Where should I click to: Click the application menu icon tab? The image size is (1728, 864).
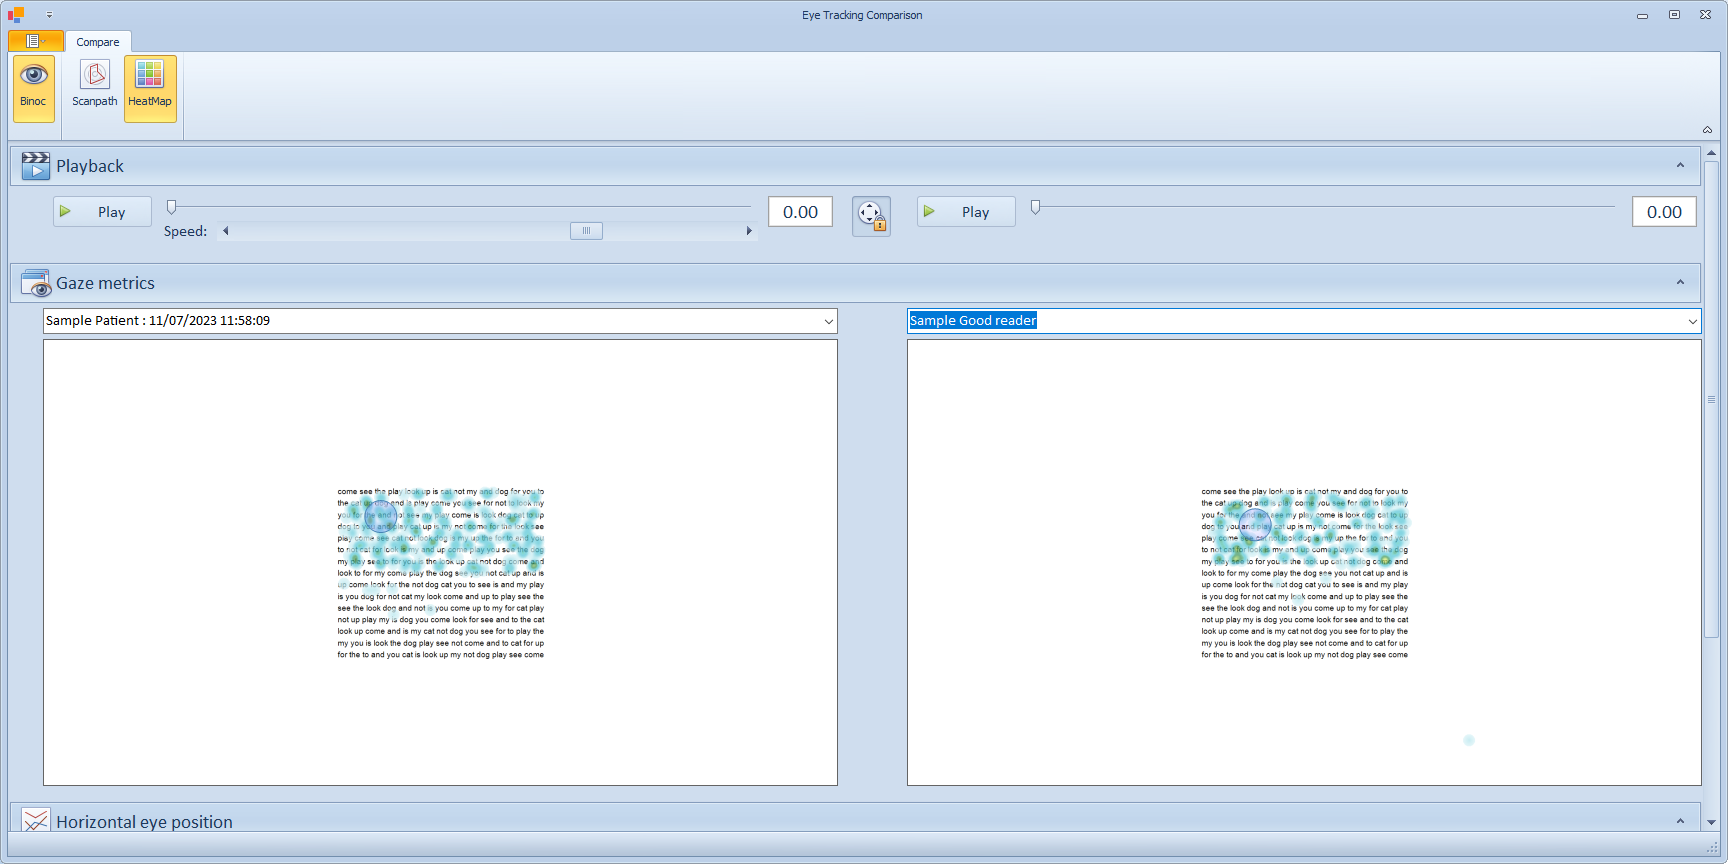point(35,41)
